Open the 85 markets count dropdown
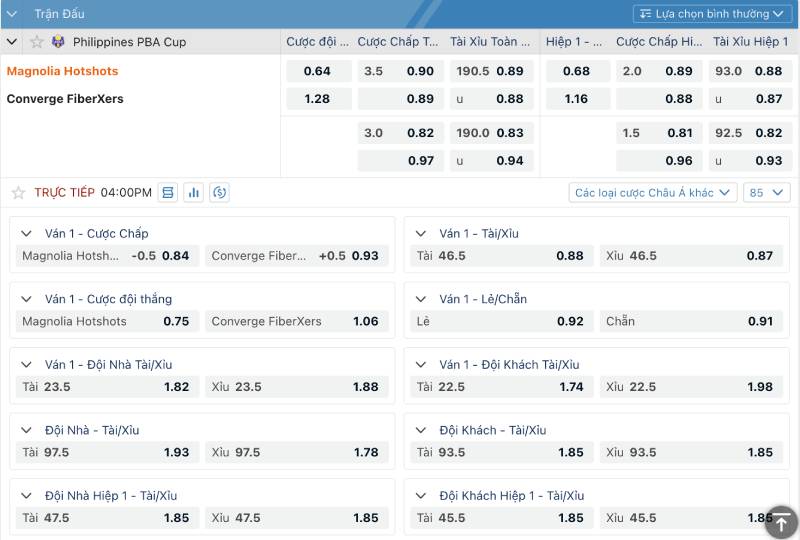 (x=766, y=192)
